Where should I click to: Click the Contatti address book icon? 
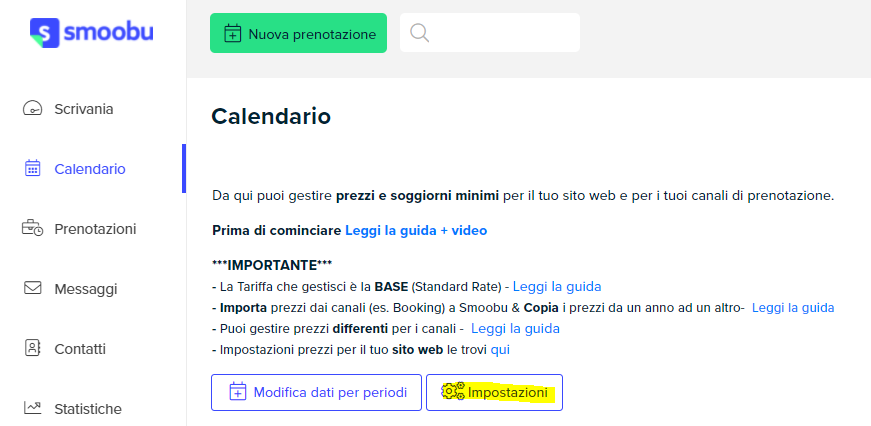[x=32, y=348]
